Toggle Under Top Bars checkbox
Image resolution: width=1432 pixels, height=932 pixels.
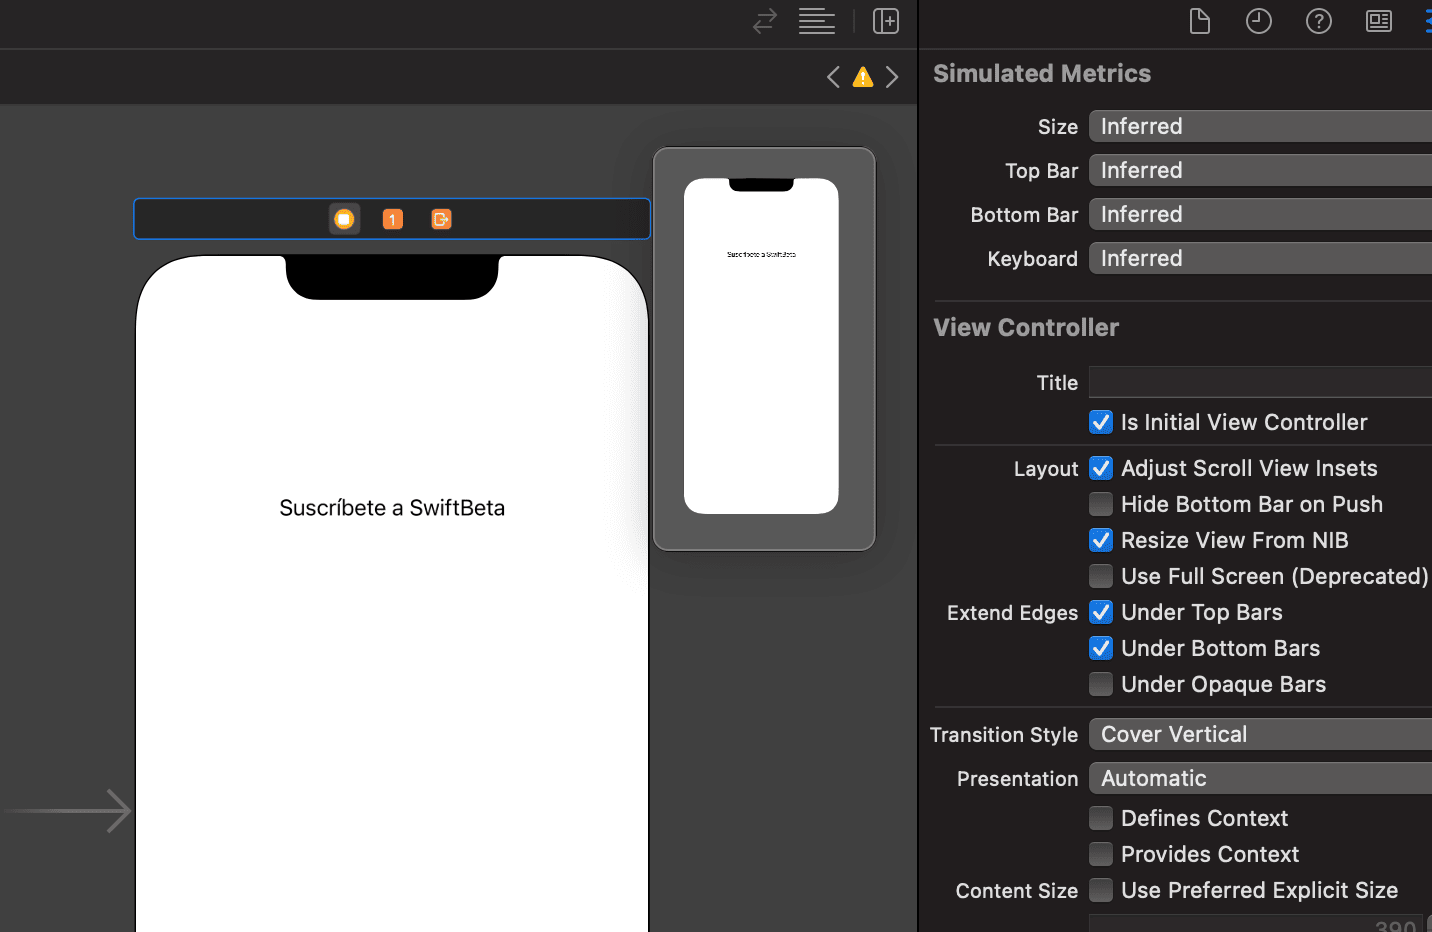point(1101,612)
